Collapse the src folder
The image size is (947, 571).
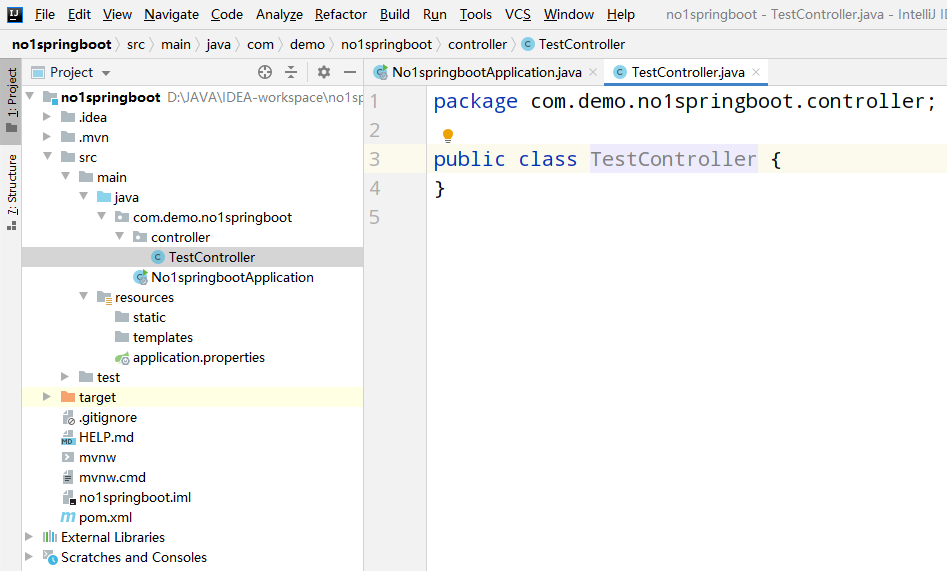(48, 156)
